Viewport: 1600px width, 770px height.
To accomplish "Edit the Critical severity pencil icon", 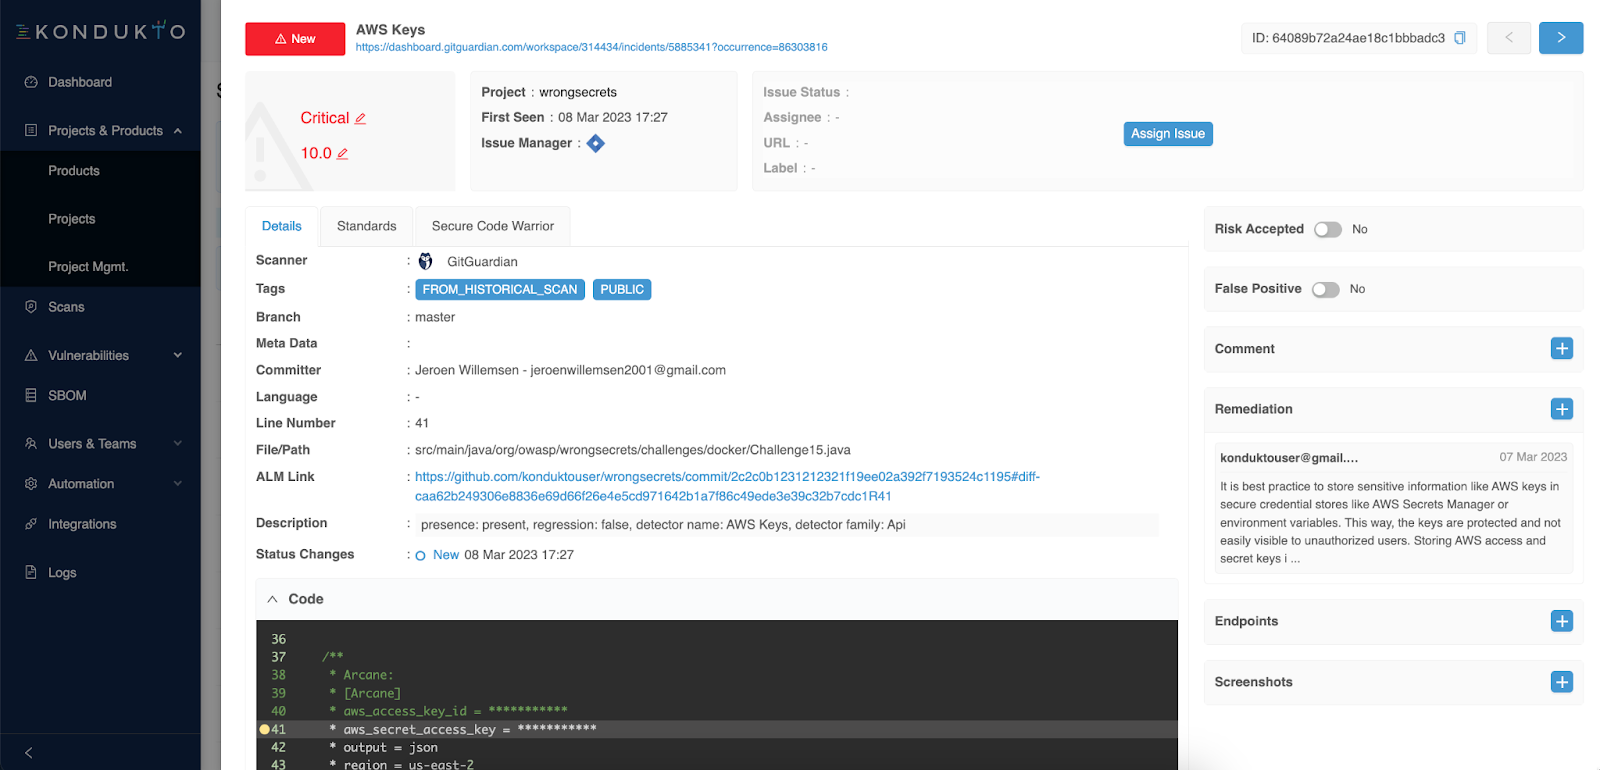I will (x=360, y=118).
